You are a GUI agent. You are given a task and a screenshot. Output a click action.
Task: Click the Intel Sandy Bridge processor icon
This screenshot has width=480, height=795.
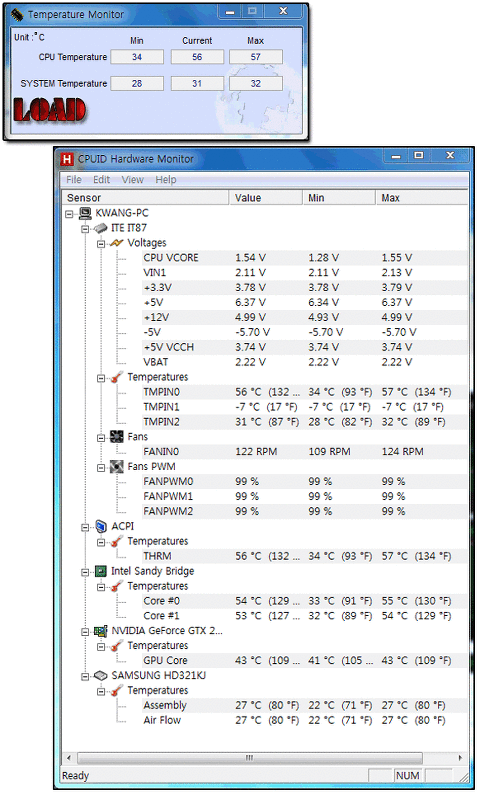point(101,571)
